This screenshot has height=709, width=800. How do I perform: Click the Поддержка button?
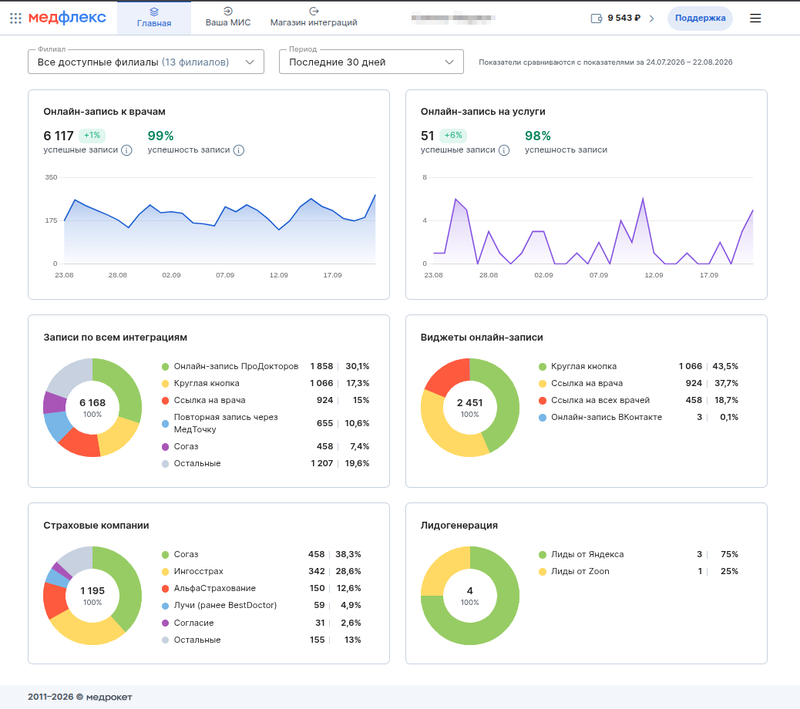[700, 18]
